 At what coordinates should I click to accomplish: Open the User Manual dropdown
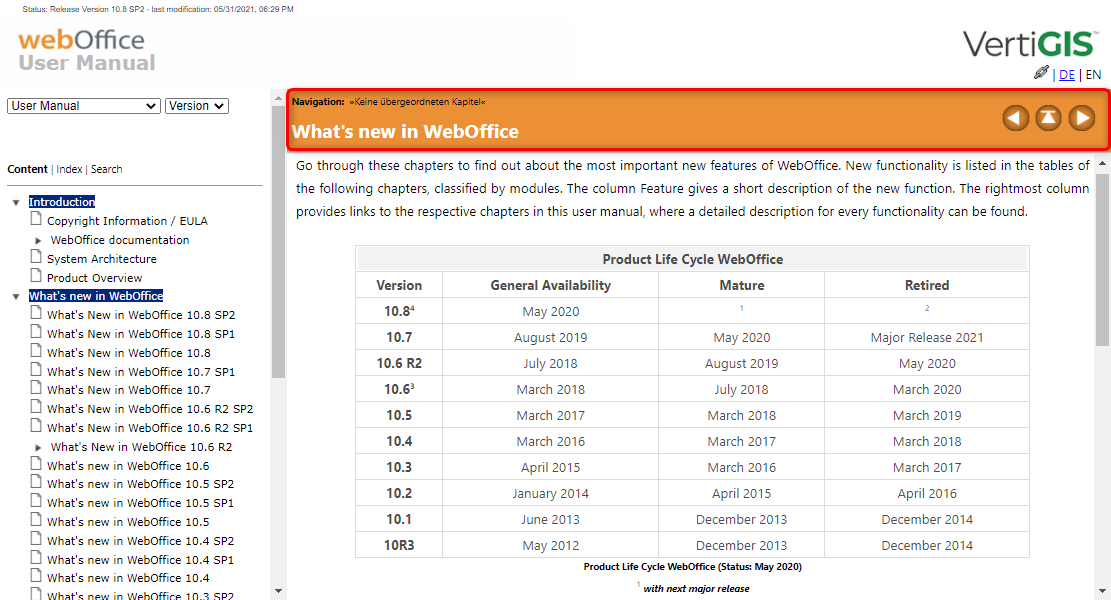pos(84,106)
